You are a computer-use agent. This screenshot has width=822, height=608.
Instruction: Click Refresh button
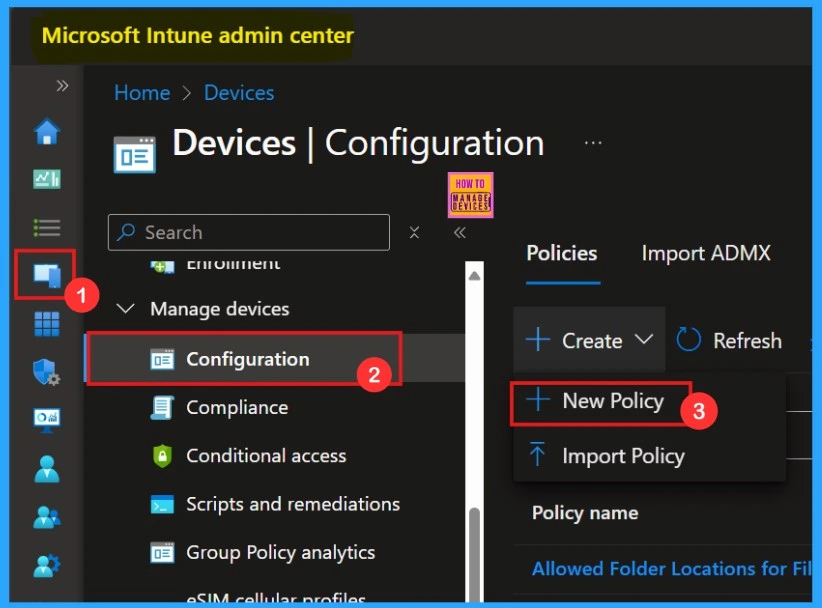coord(729,340)
